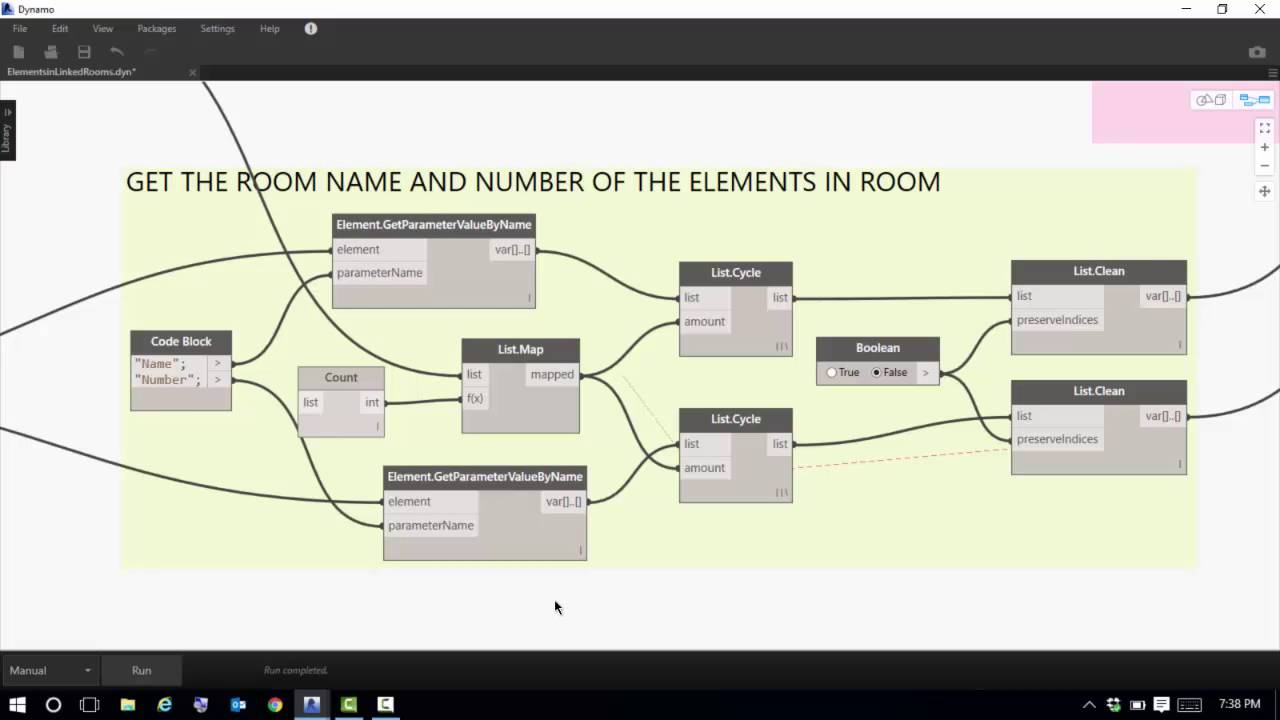The image size is (1280, 720).
Task: Open Google Chrome from the taskbar
Action: (275, 704)
